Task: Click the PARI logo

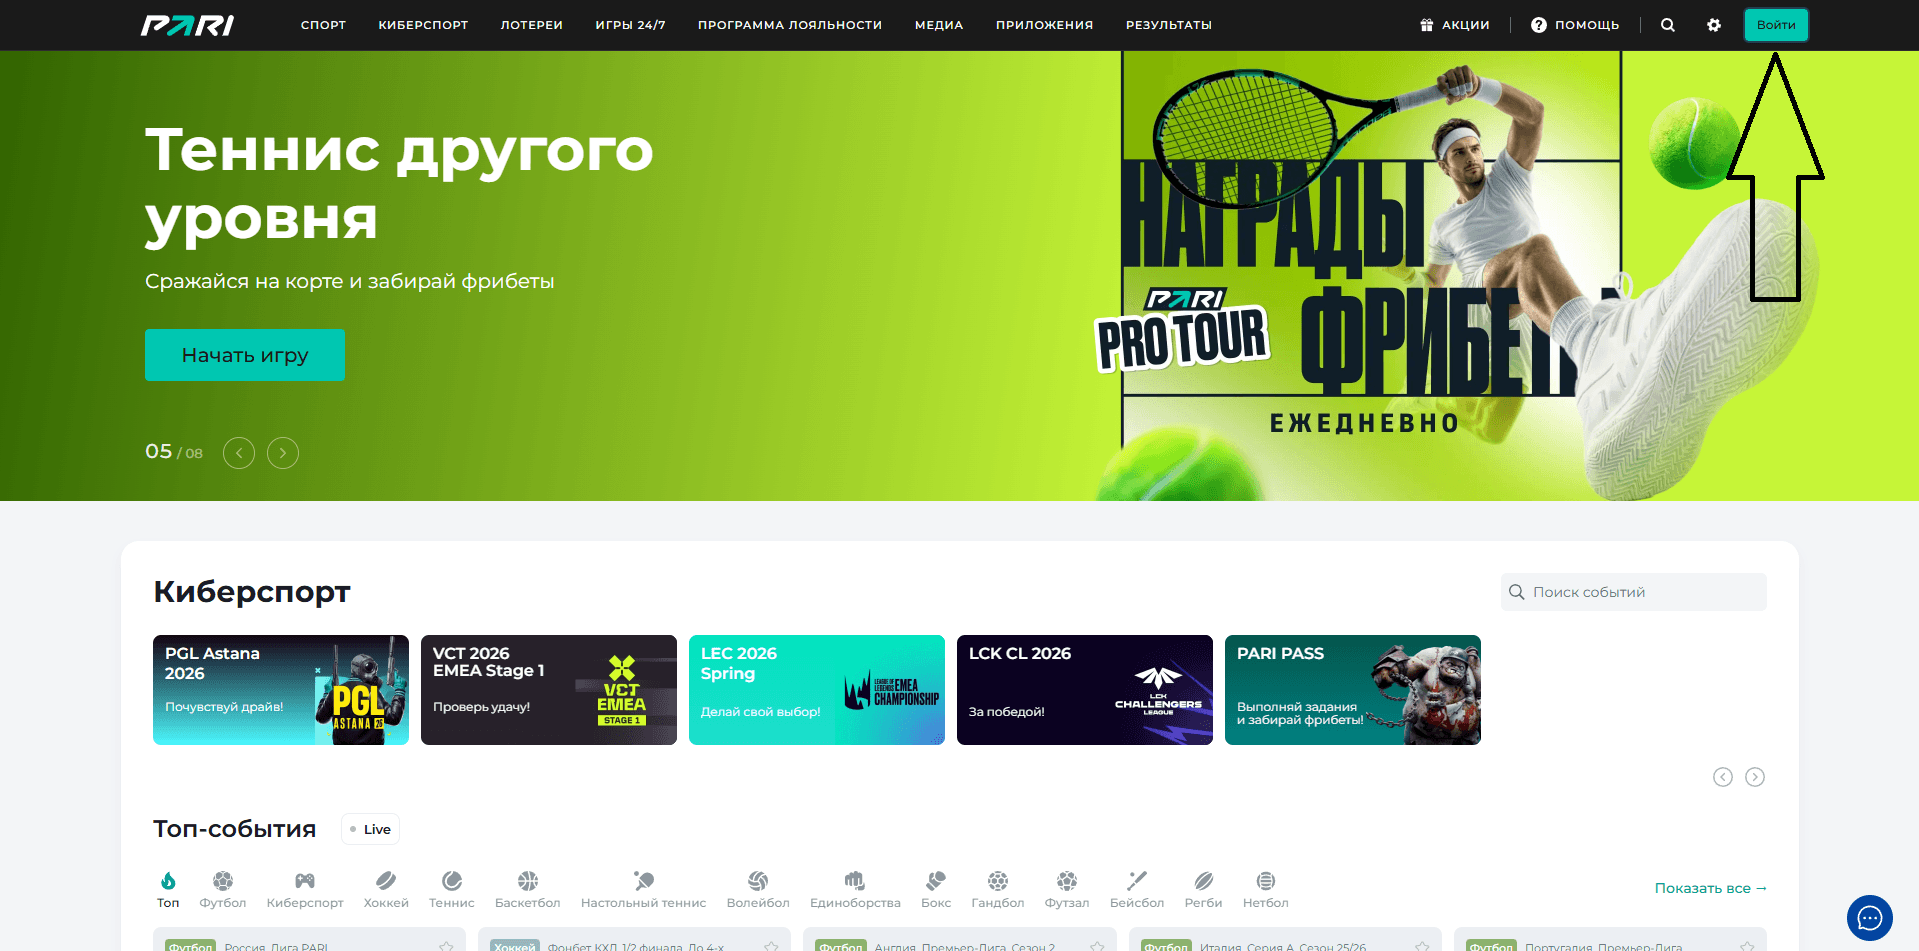Action: tap(187, 25)
